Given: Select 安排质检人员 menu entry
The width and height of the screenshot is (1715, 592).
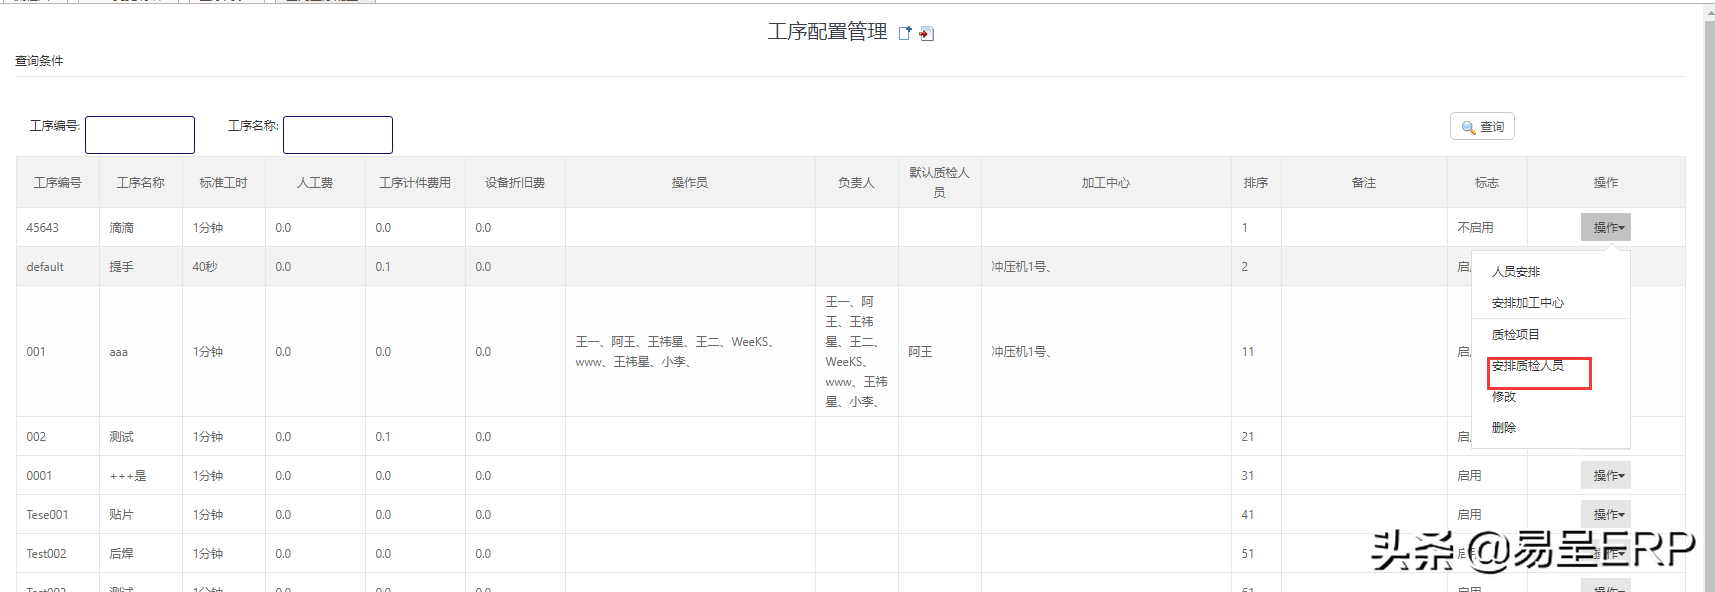Looking at the screenshot, I should tap(1528, 366).
